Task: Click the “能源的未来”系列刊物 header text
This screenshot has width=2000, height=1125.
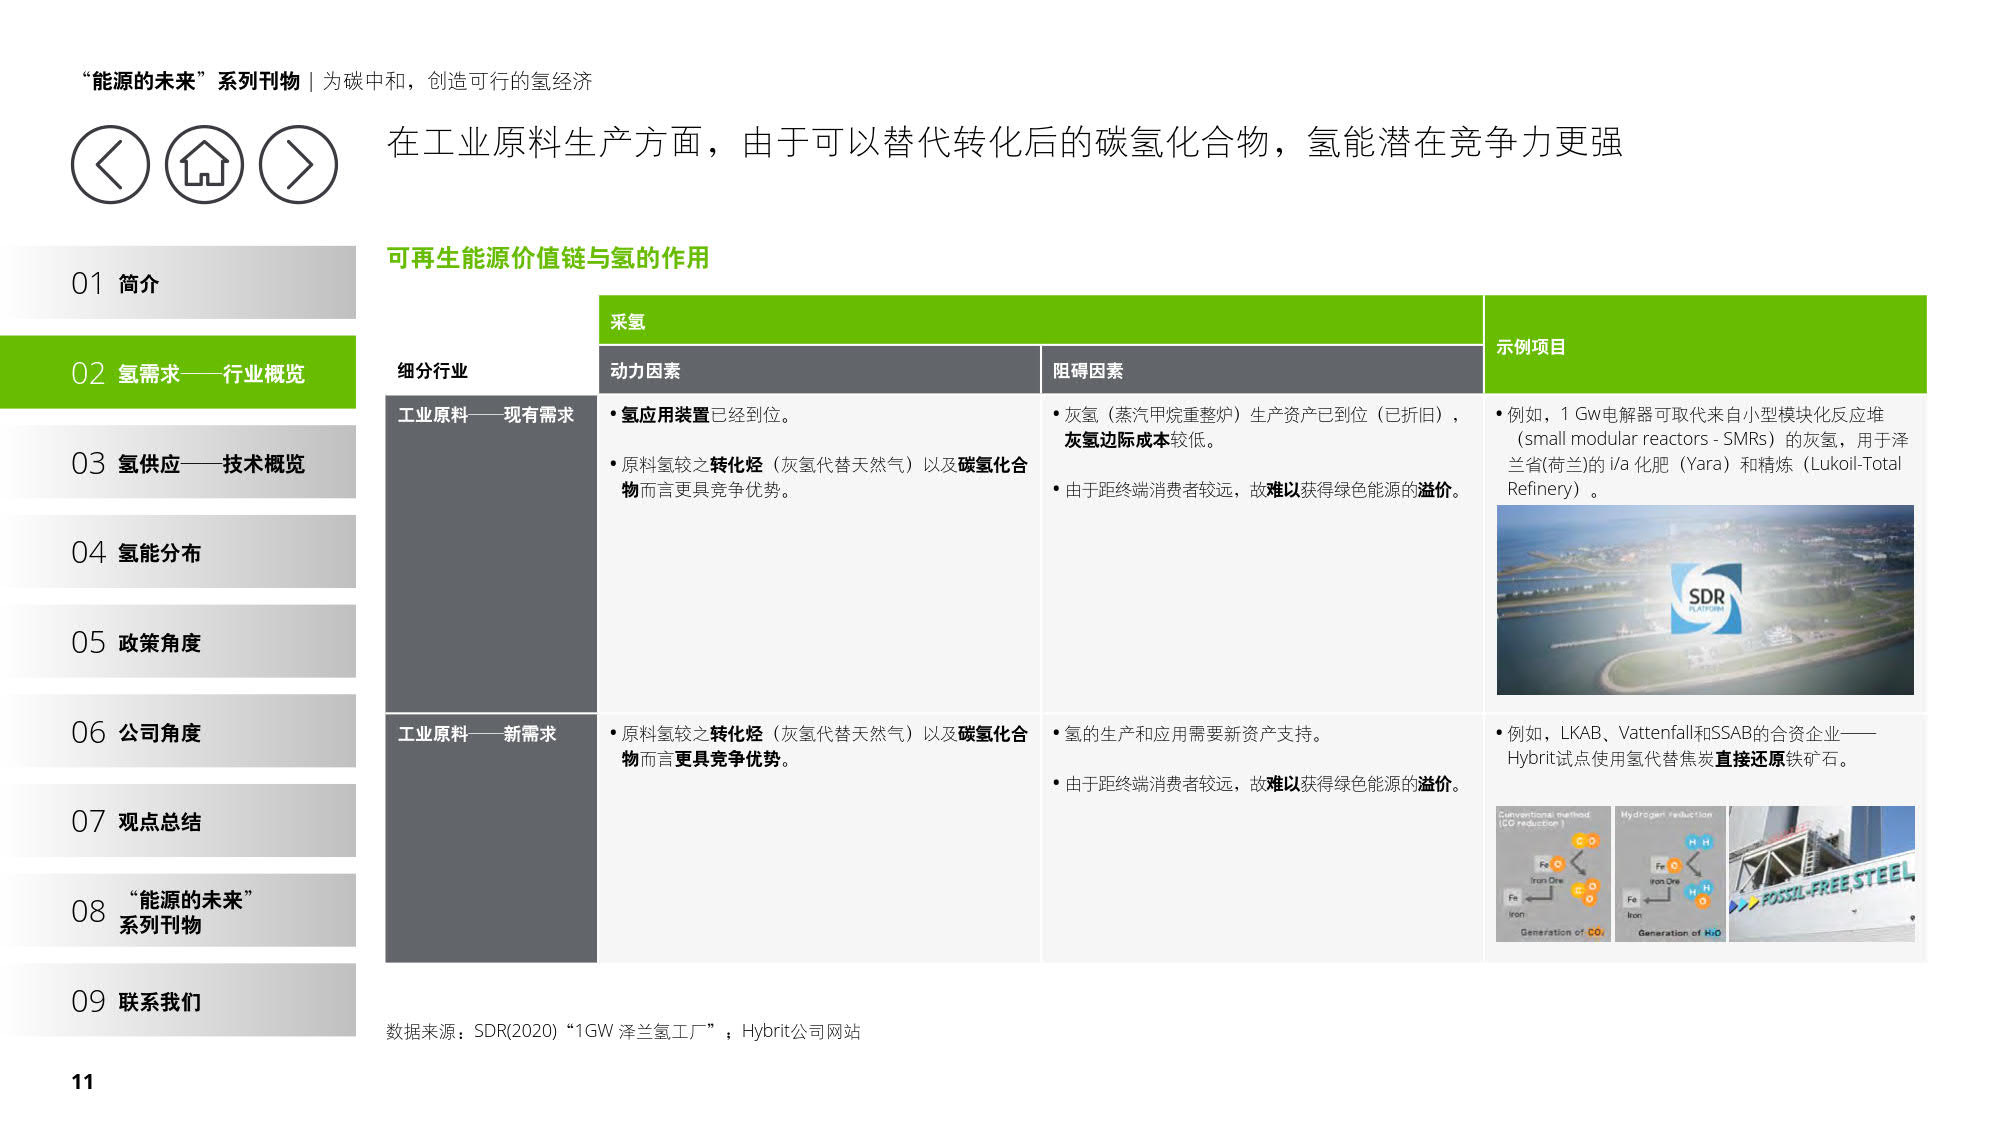Action: 190,81
